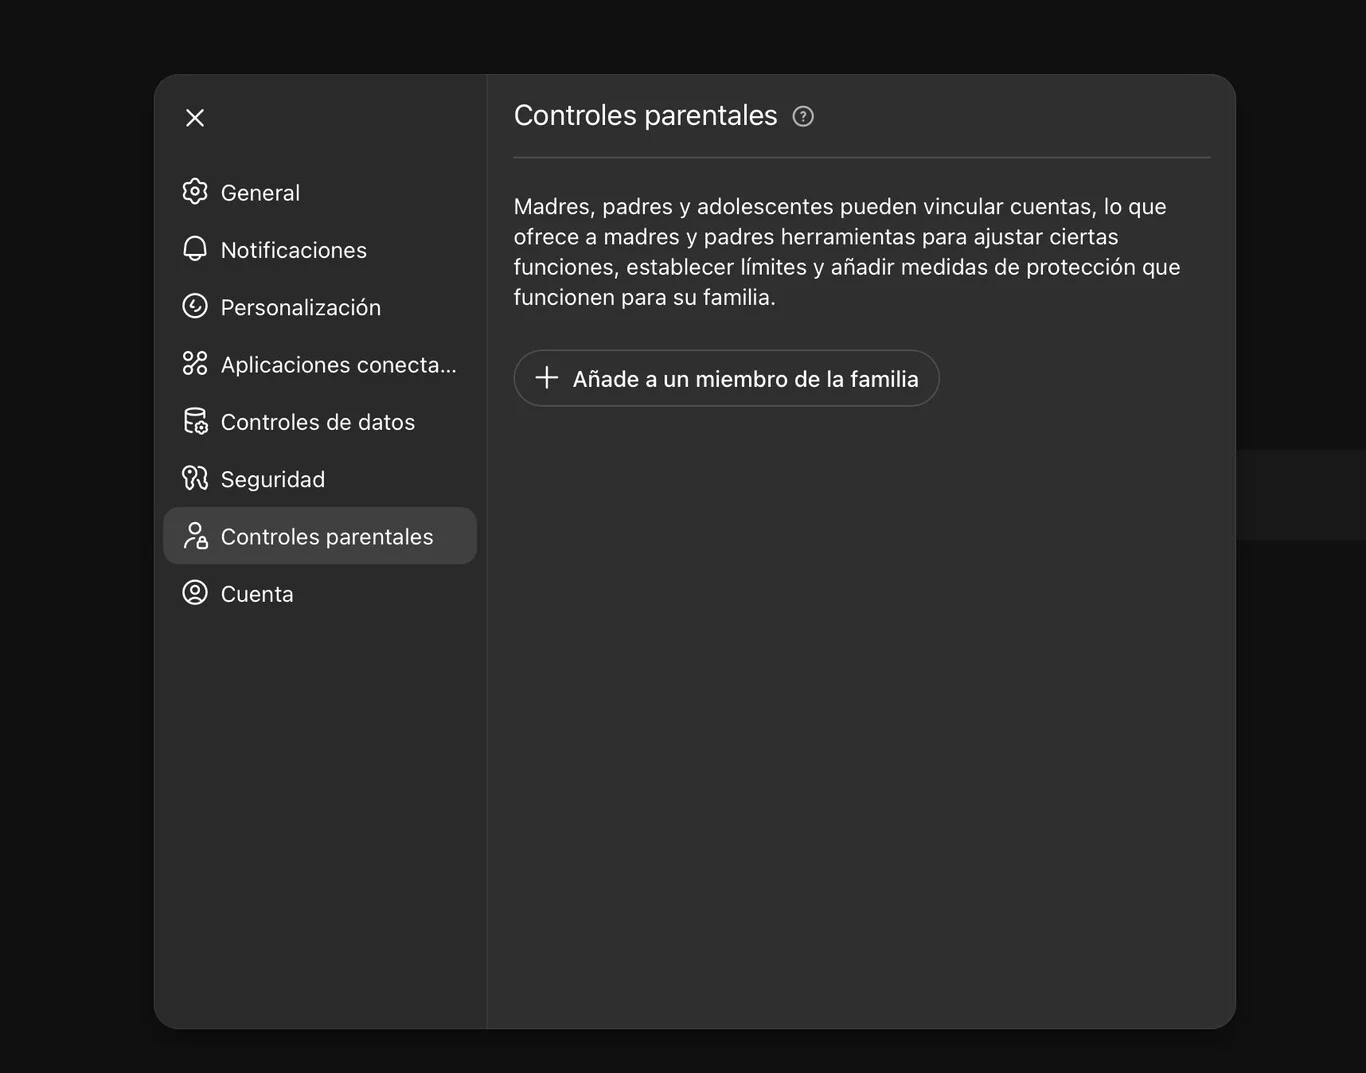Click the bell icon for Notificaciones
This screenshot has width=1366, height=1073.
coord(195,249)
